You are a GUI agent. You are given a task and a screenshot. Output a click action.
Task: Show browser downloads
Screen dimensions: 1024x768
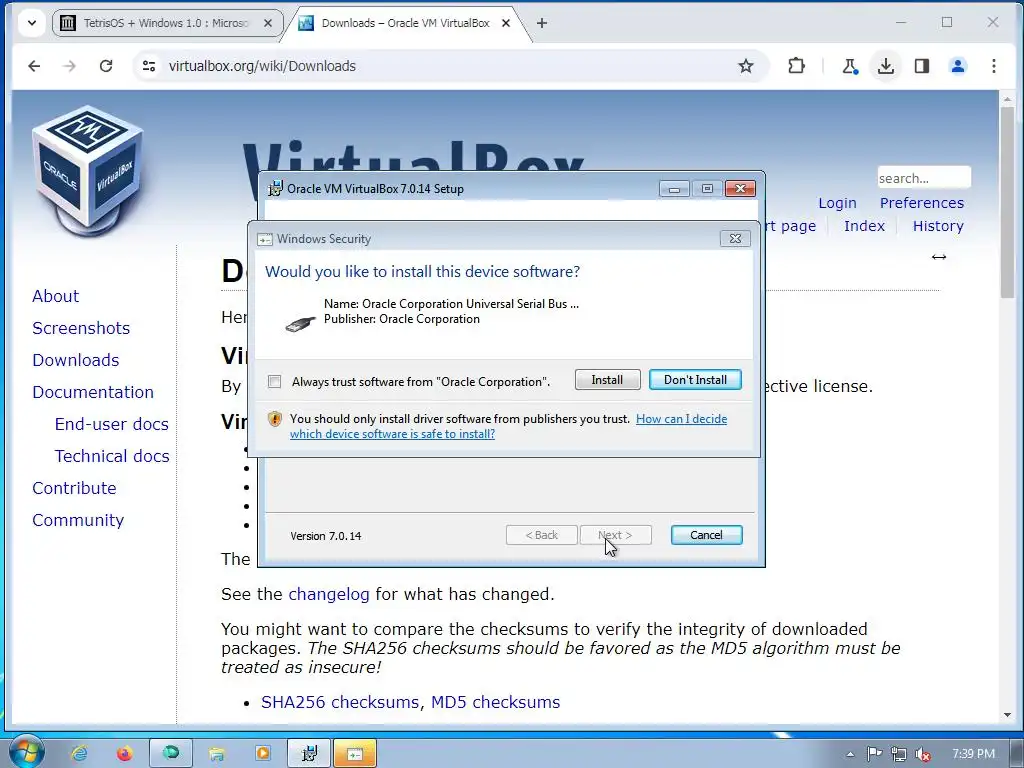tap(886, 66)
